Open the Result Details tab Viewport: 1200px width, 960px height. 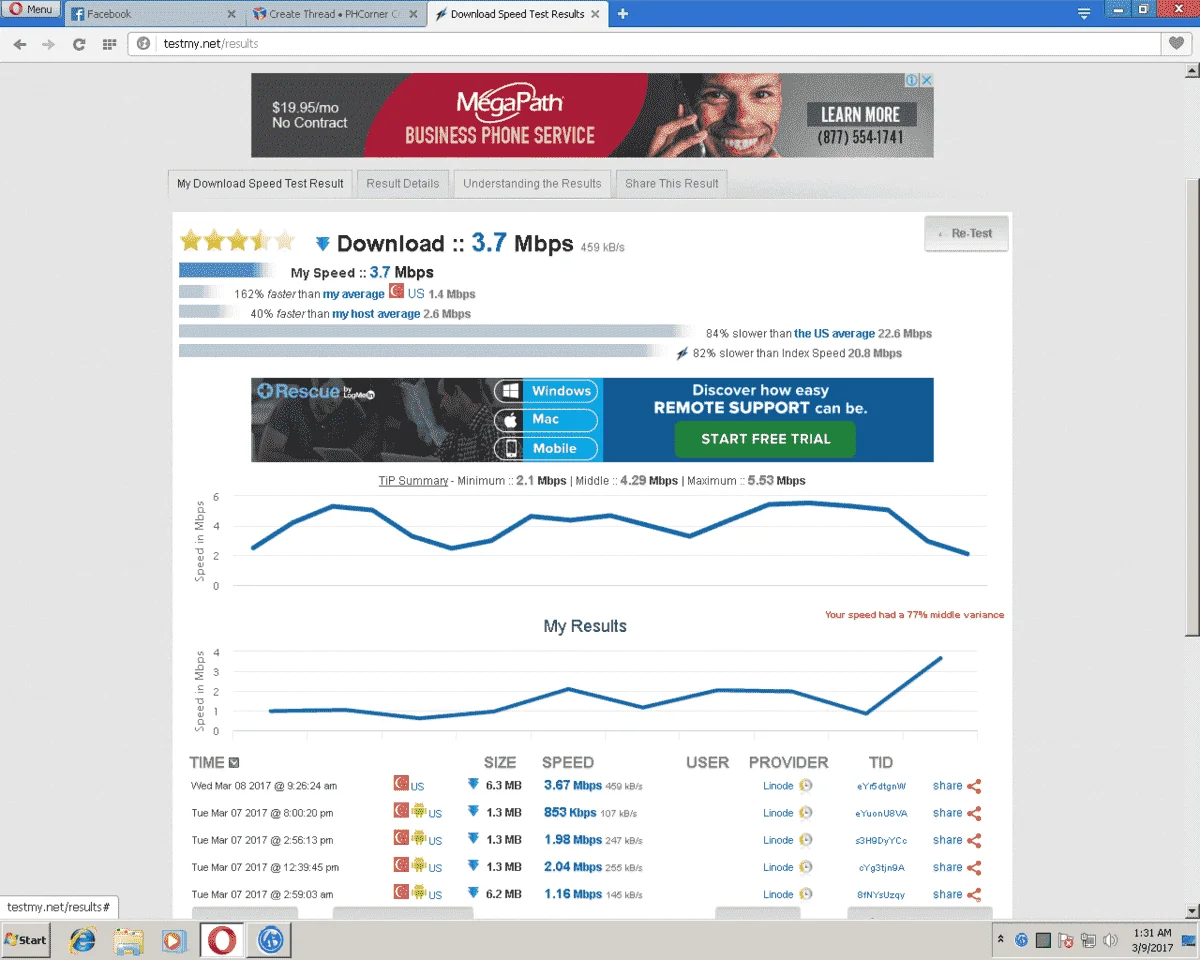403,183
